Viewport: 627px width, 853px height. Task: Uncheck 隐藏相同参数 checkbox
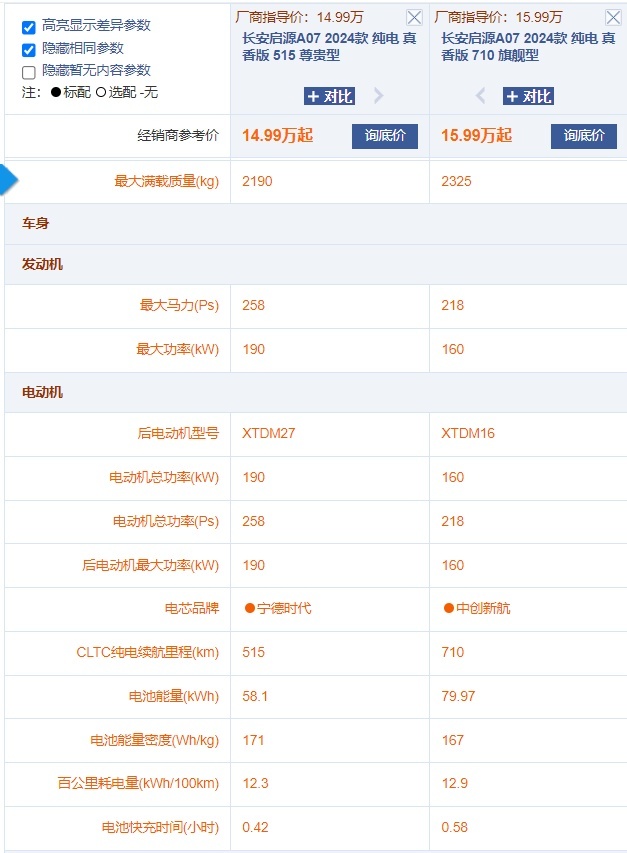(x=29, y=50)
